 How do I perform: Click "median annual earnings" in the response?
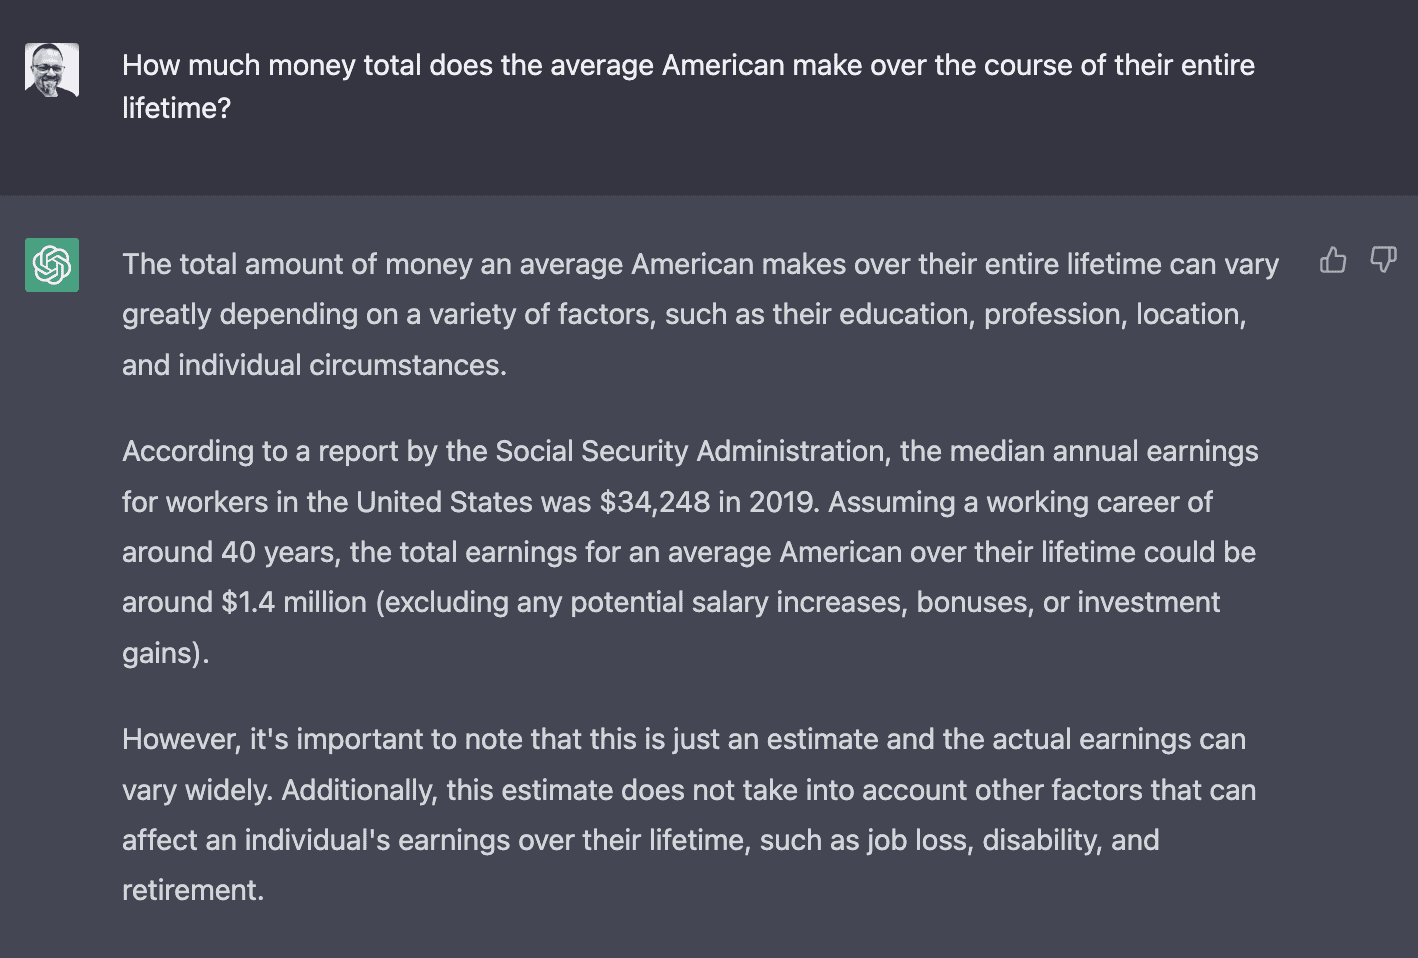(1103, 451)
